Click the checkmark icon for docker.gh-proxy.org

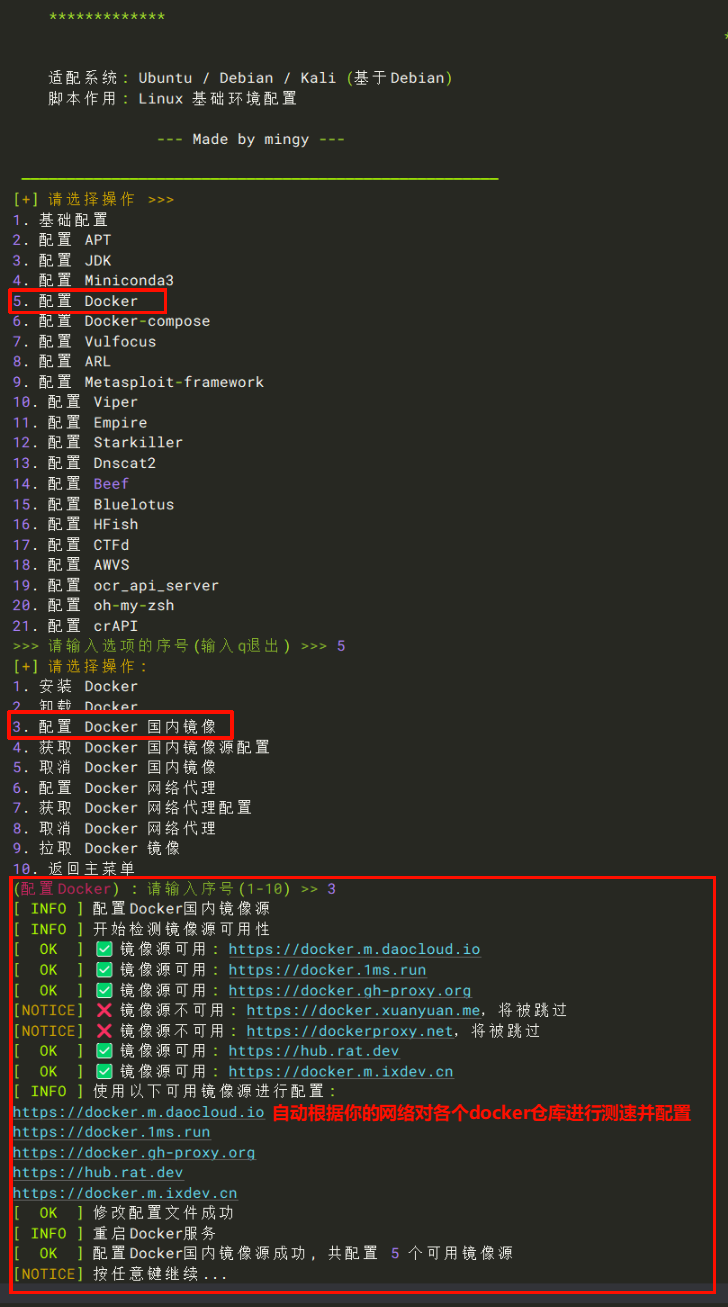coord(104,990)
